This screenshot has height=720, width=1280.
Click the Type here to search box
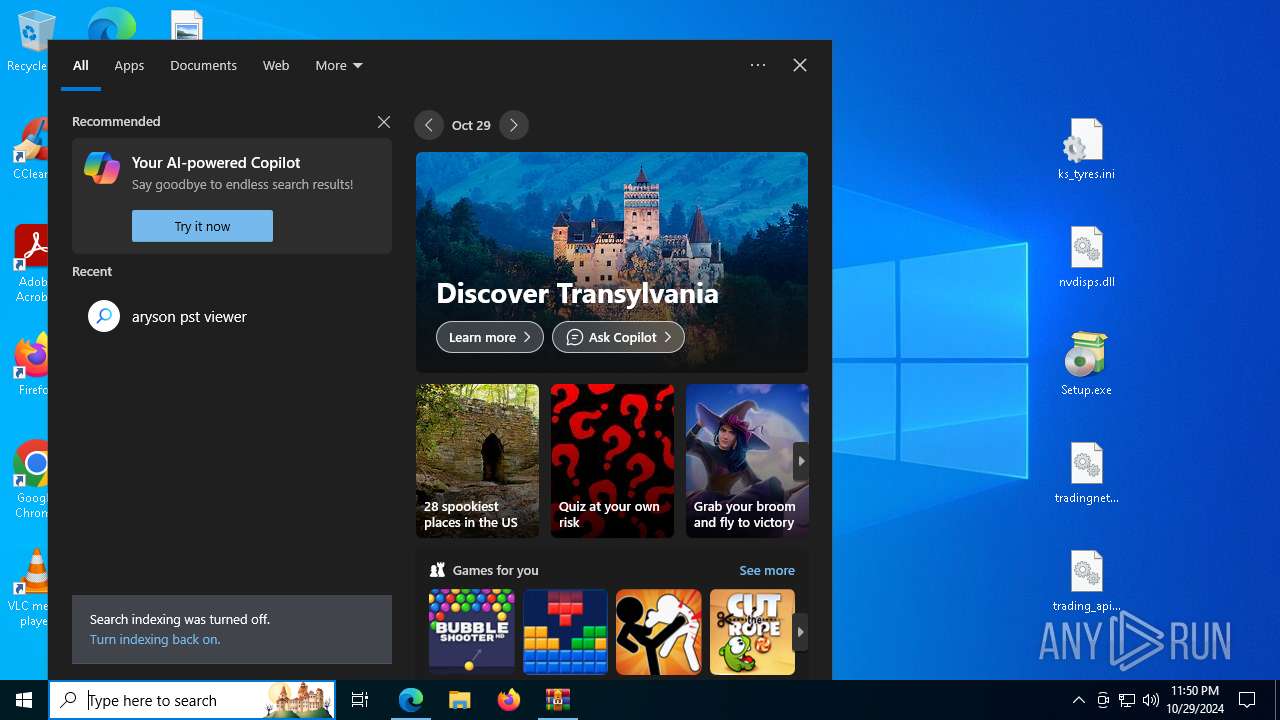click(x=192, y=700)
